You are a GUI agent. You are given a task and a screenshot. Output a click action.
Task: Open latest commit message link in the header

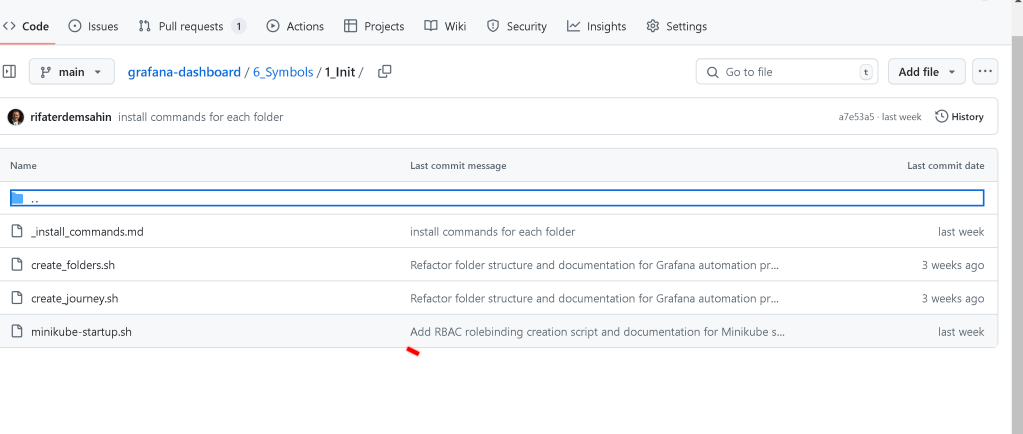pos(201,117)
